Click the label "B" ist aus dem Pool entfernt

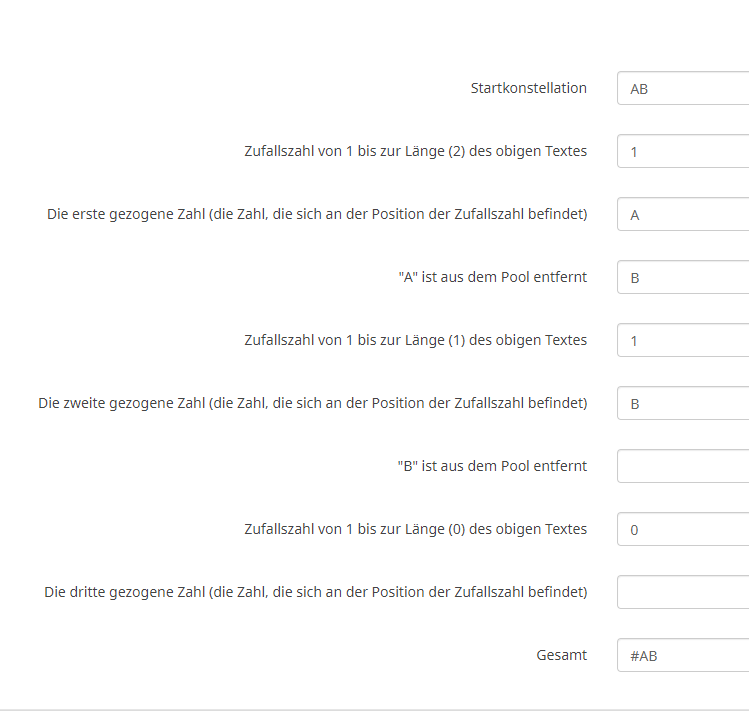pos(492,466)
